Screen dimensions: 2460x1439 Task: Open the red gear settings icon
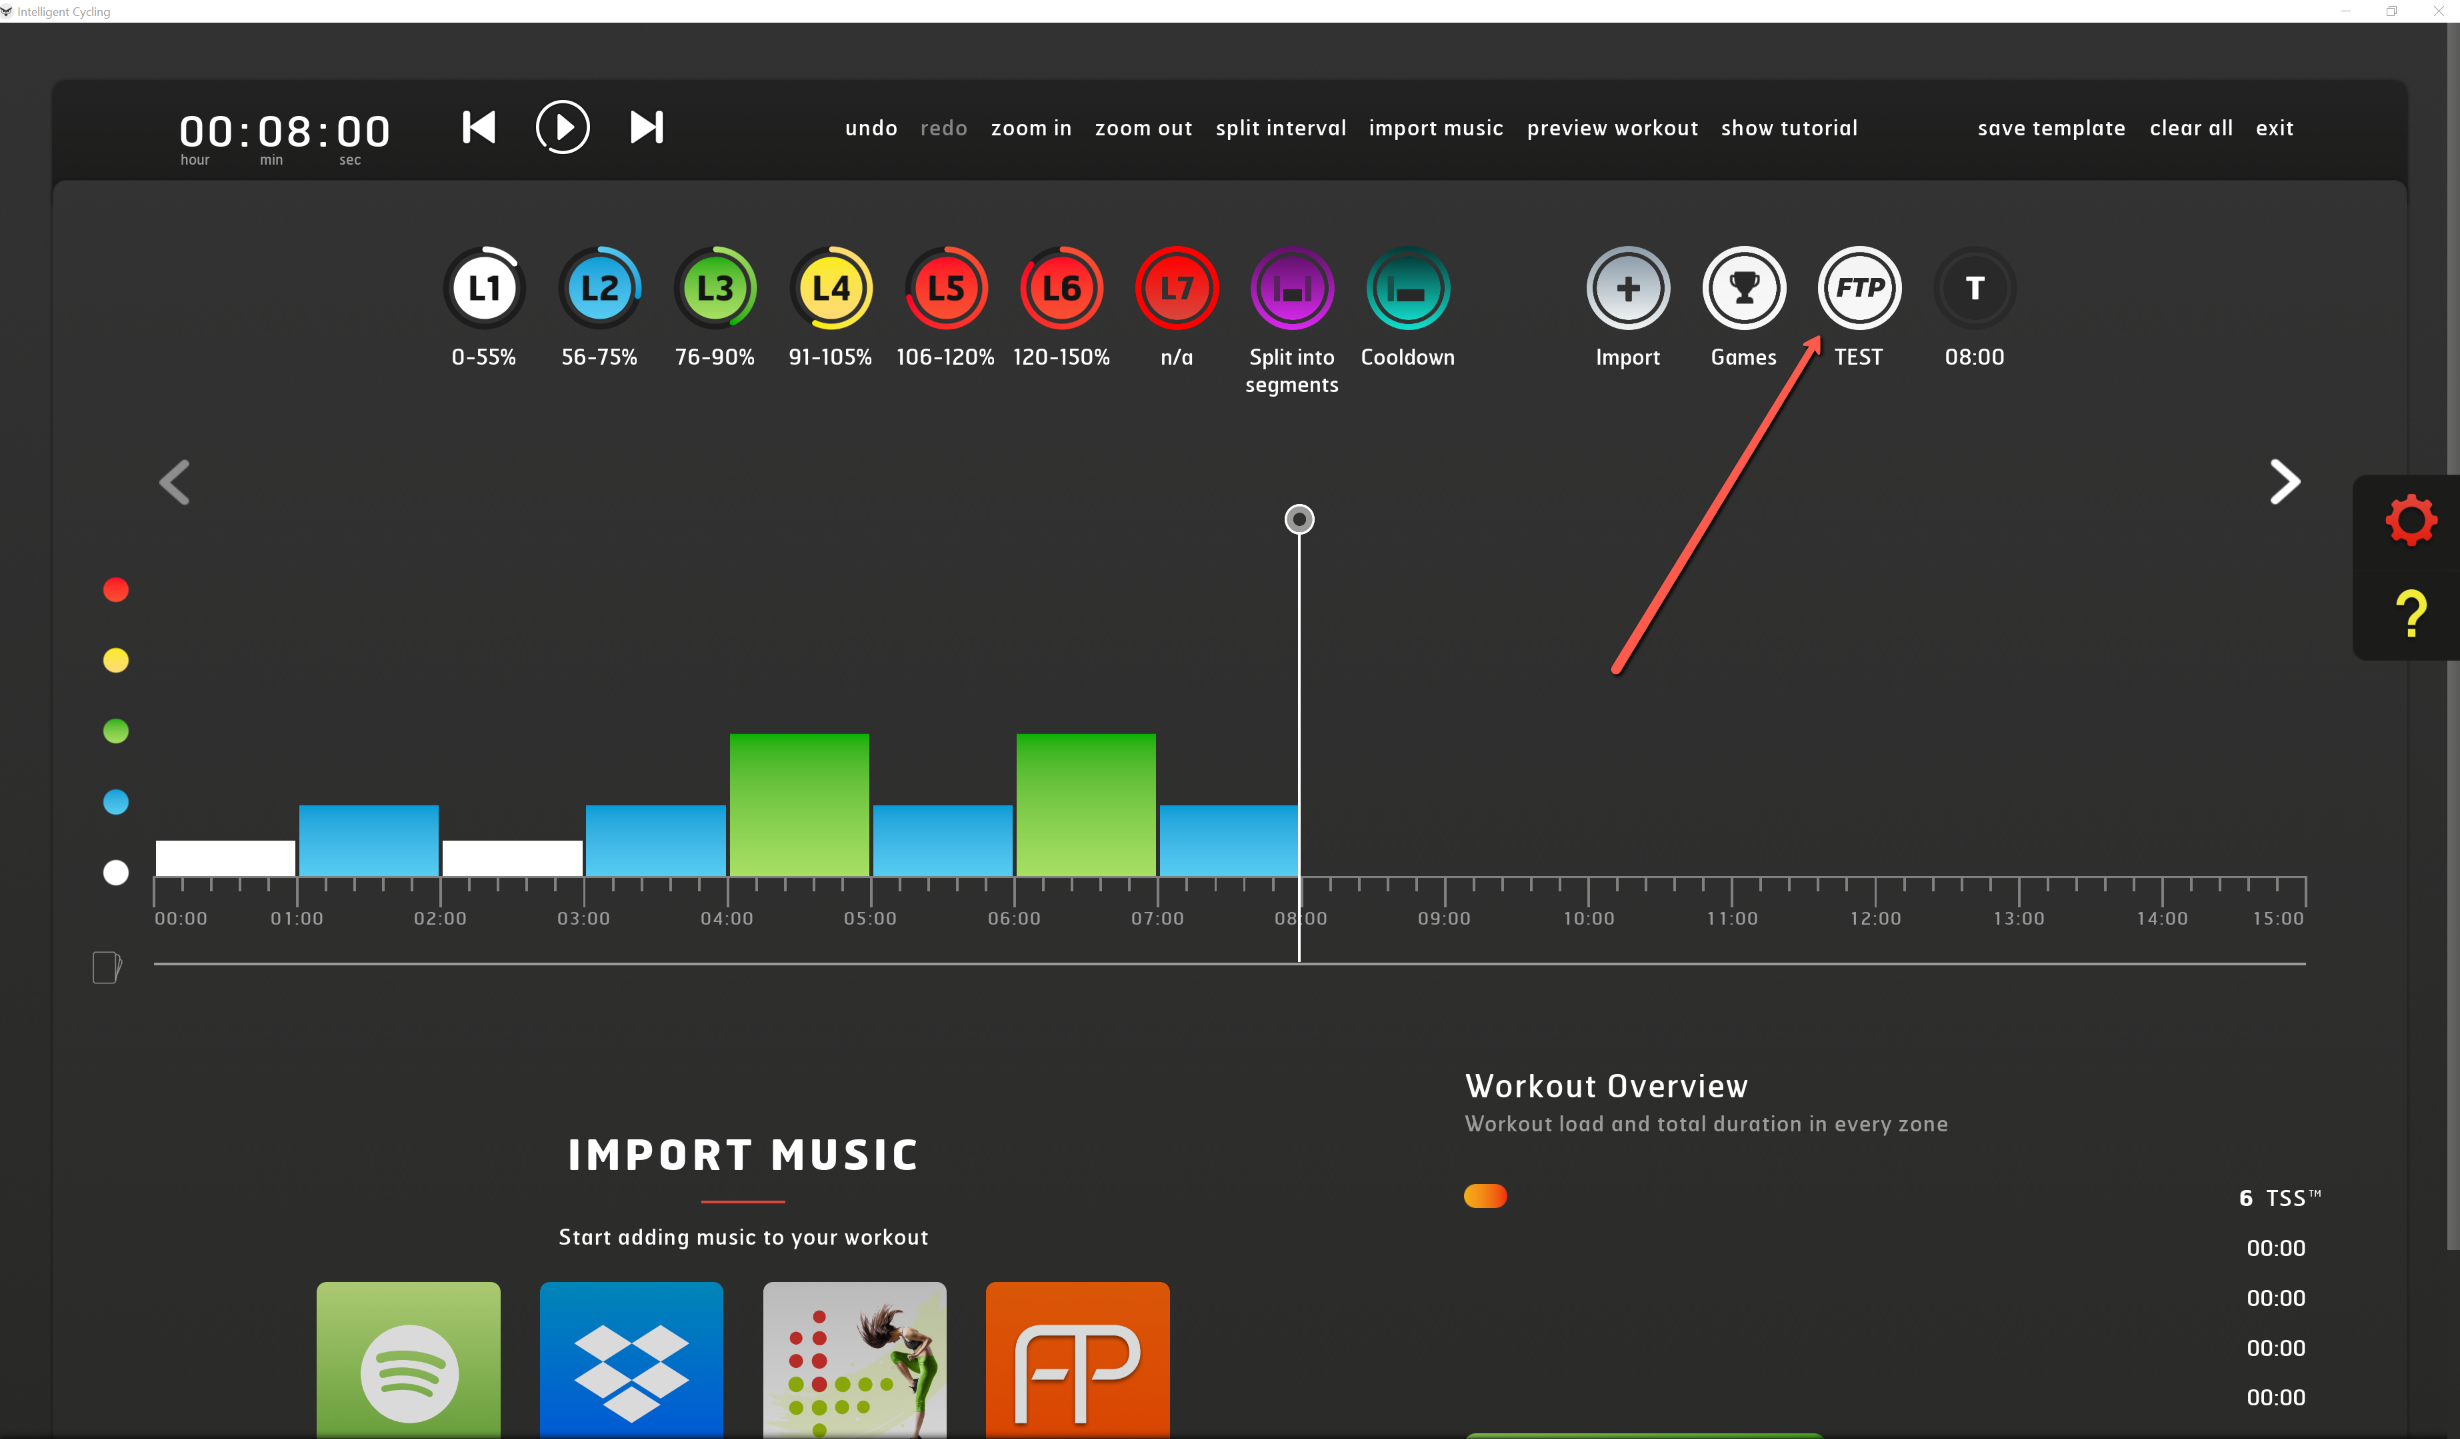[x=2410, y=520]
